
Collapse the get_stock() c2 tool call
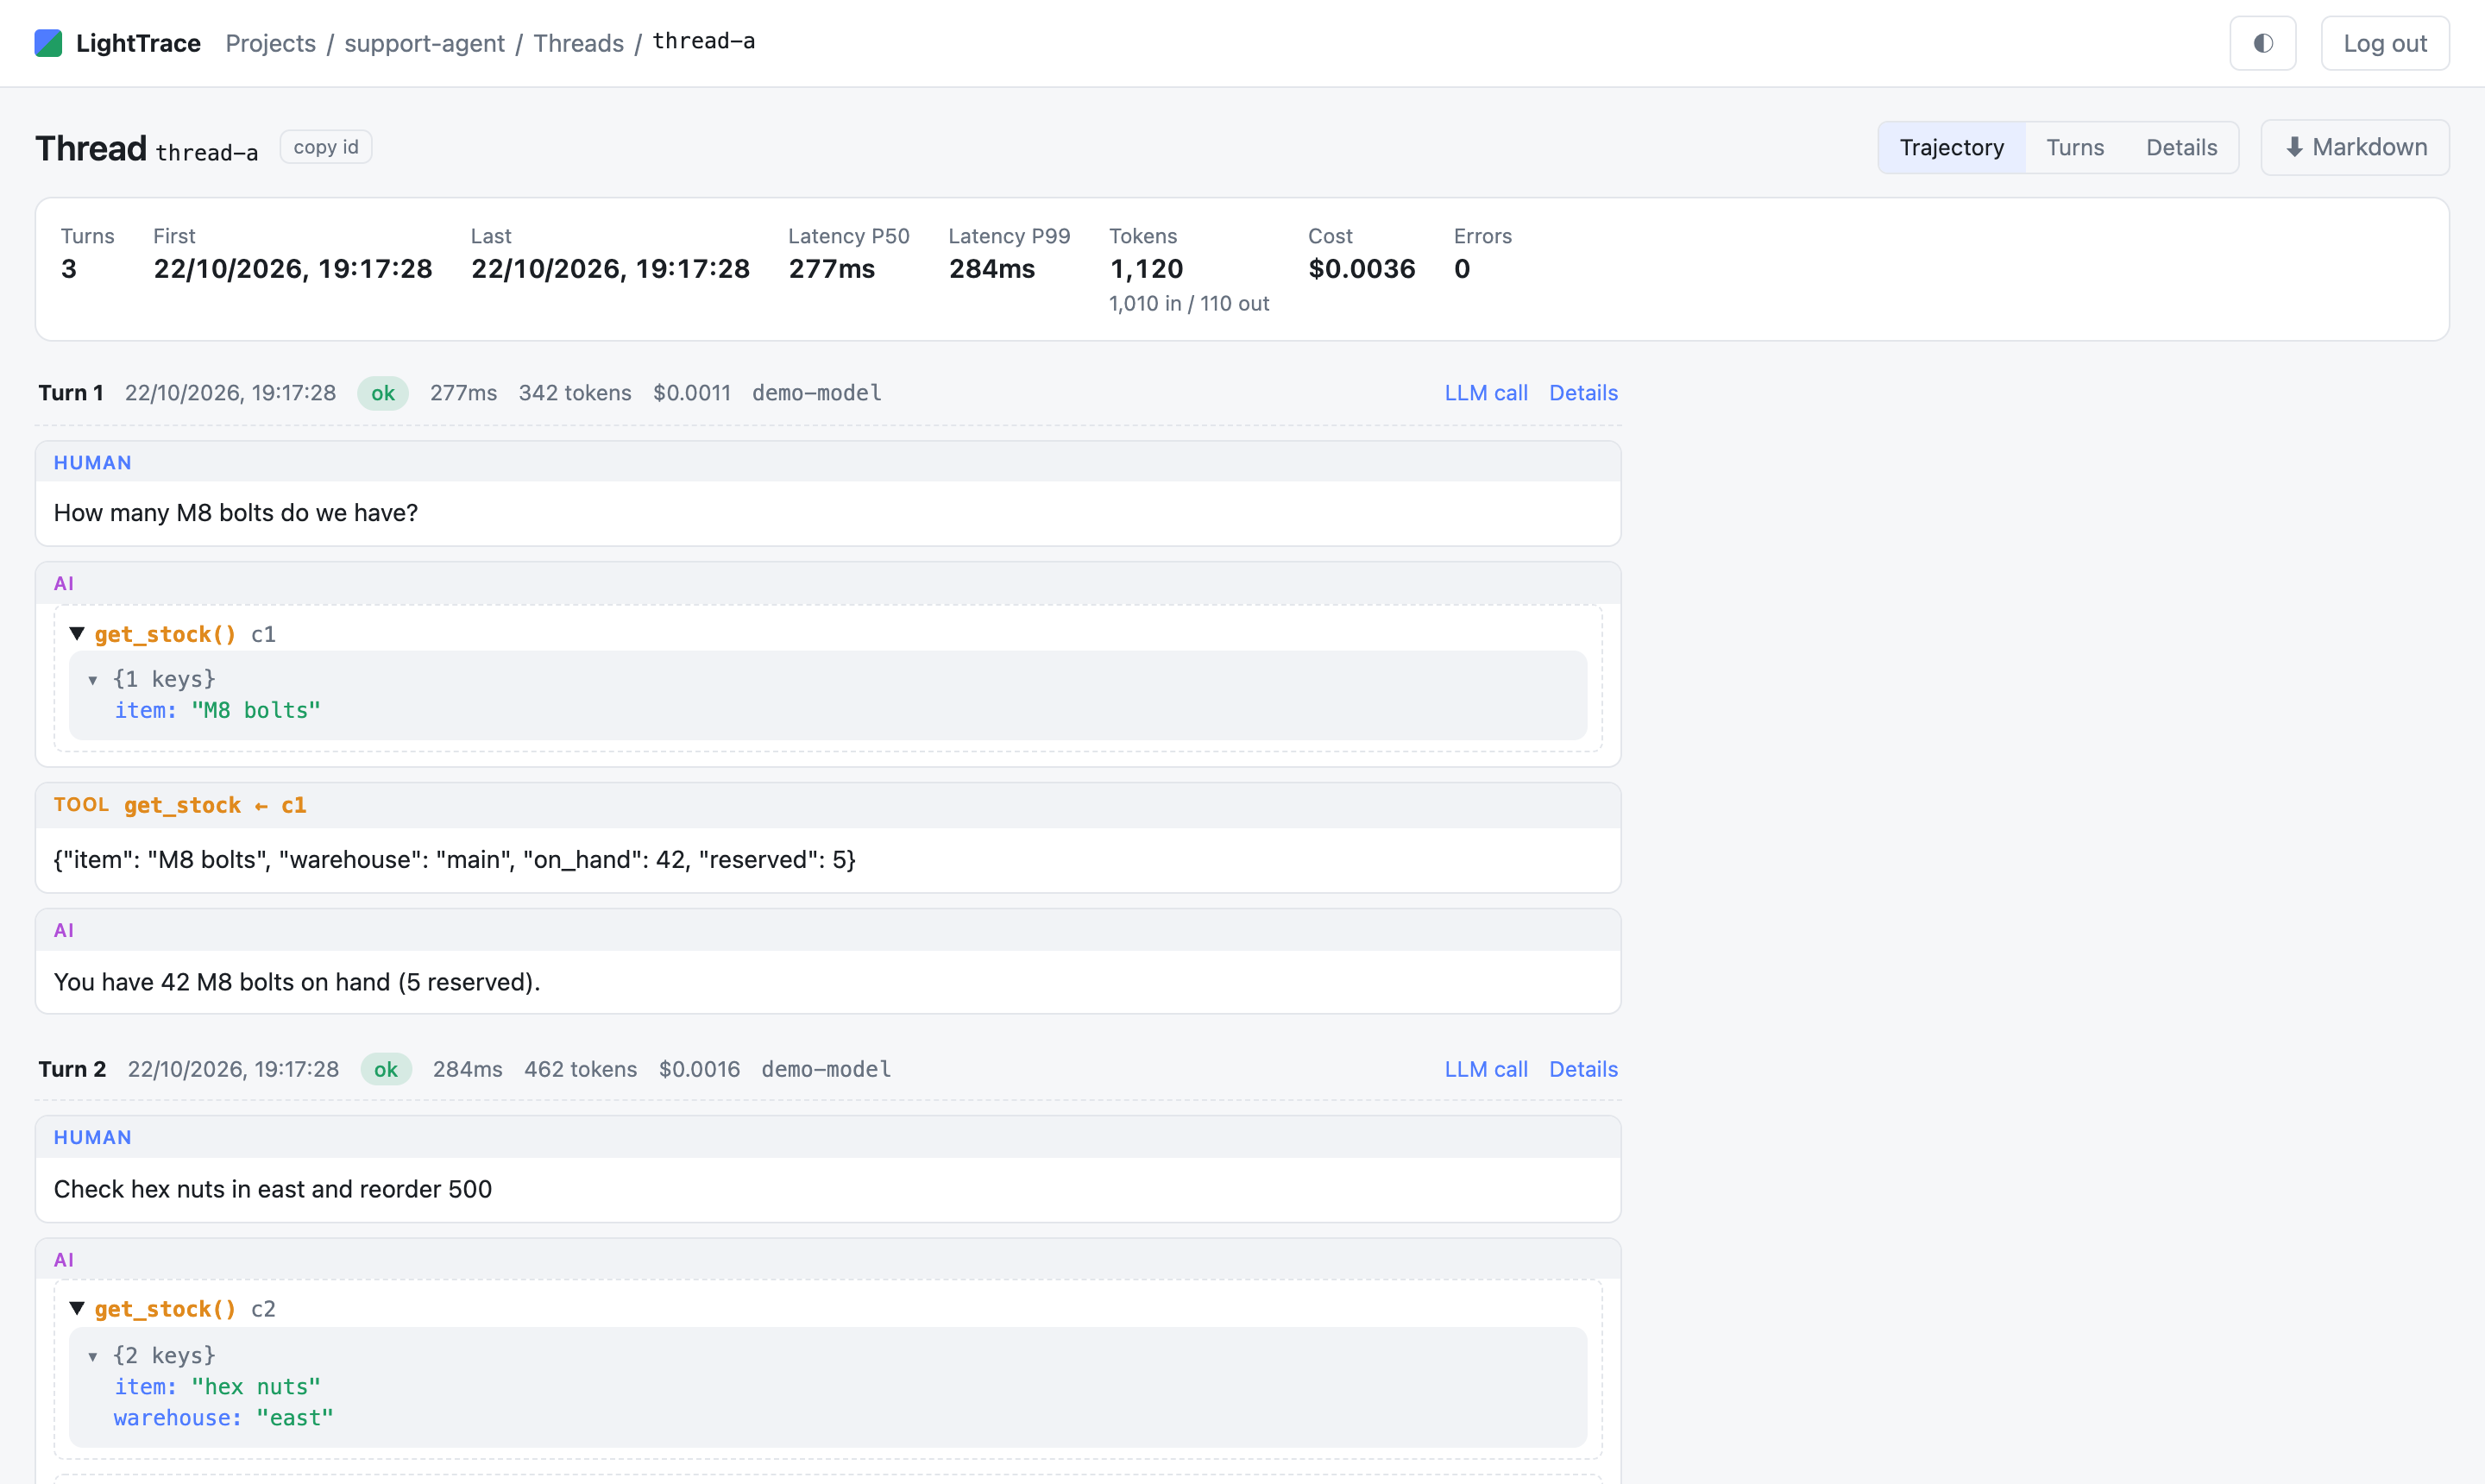pos(77,1309)
